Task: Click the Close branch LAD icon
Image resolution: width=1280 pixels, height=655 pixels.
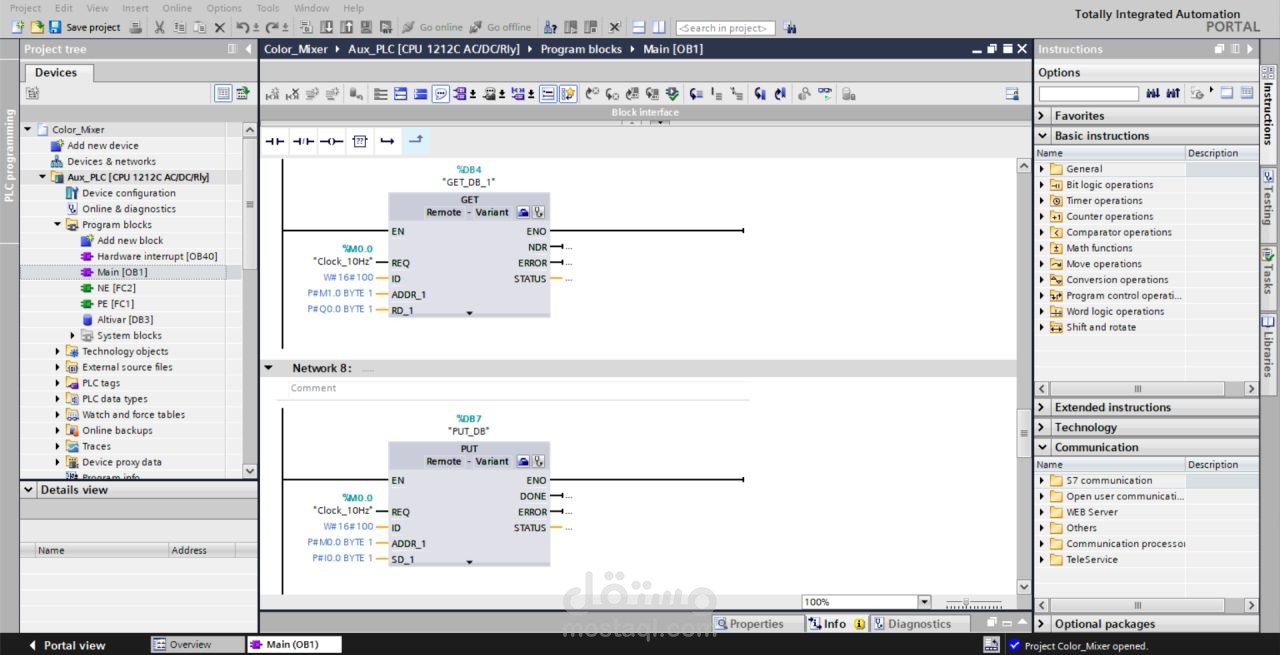Action: (416, 141)
